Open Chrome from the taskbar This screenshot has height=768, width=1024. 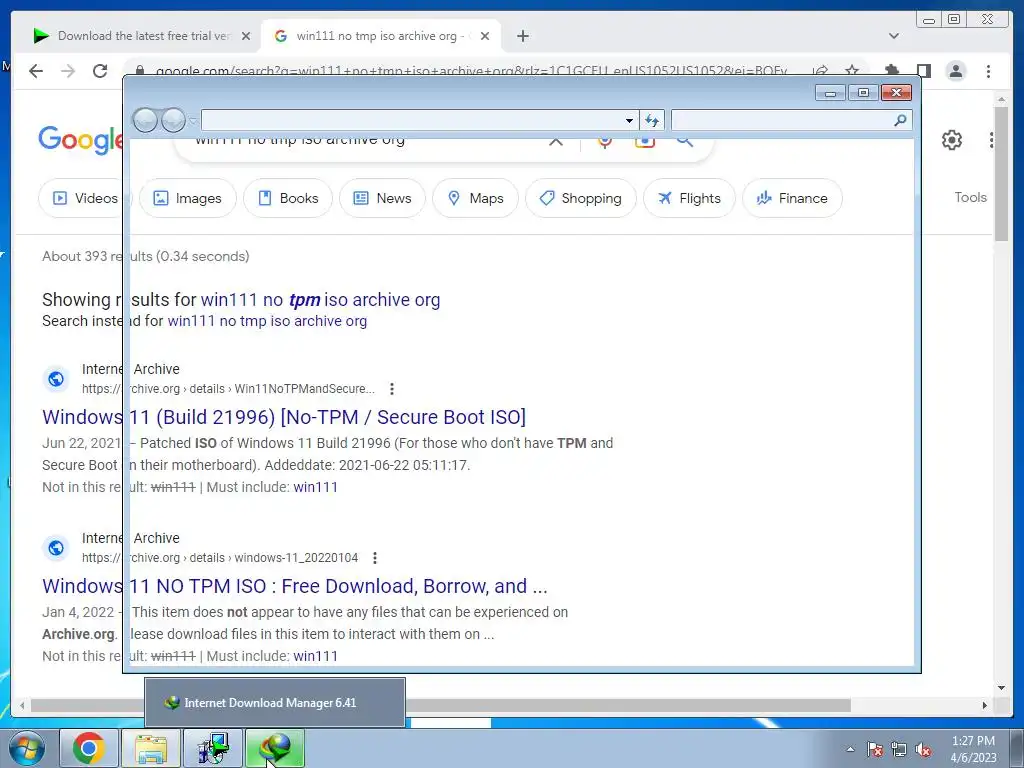coord(89,748)
